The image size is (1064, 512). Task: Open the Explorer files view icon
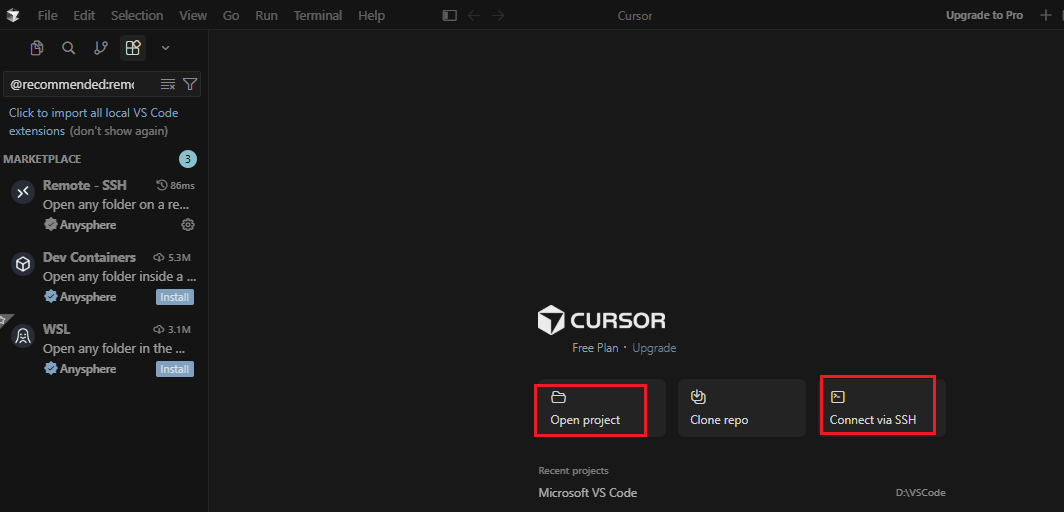(37, 47)
